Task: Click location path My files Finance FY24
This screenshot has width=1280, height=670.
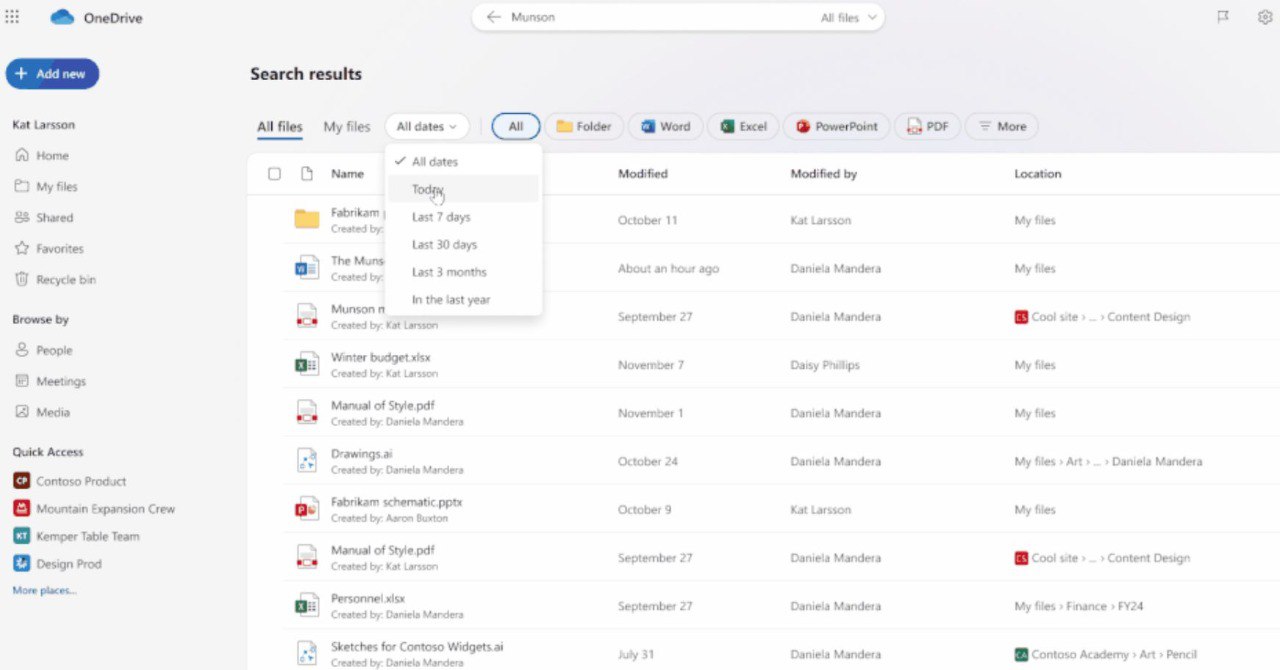Action: tap(1078, 606)
